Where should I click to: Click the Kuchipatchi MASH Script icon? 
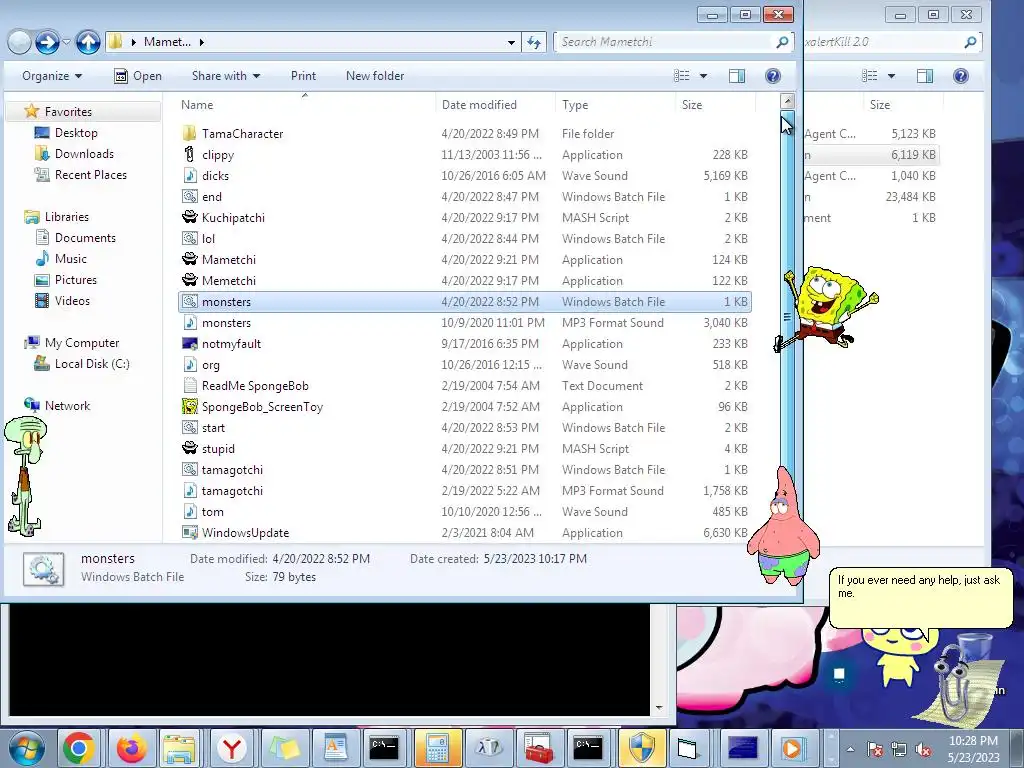click(189, 217)
